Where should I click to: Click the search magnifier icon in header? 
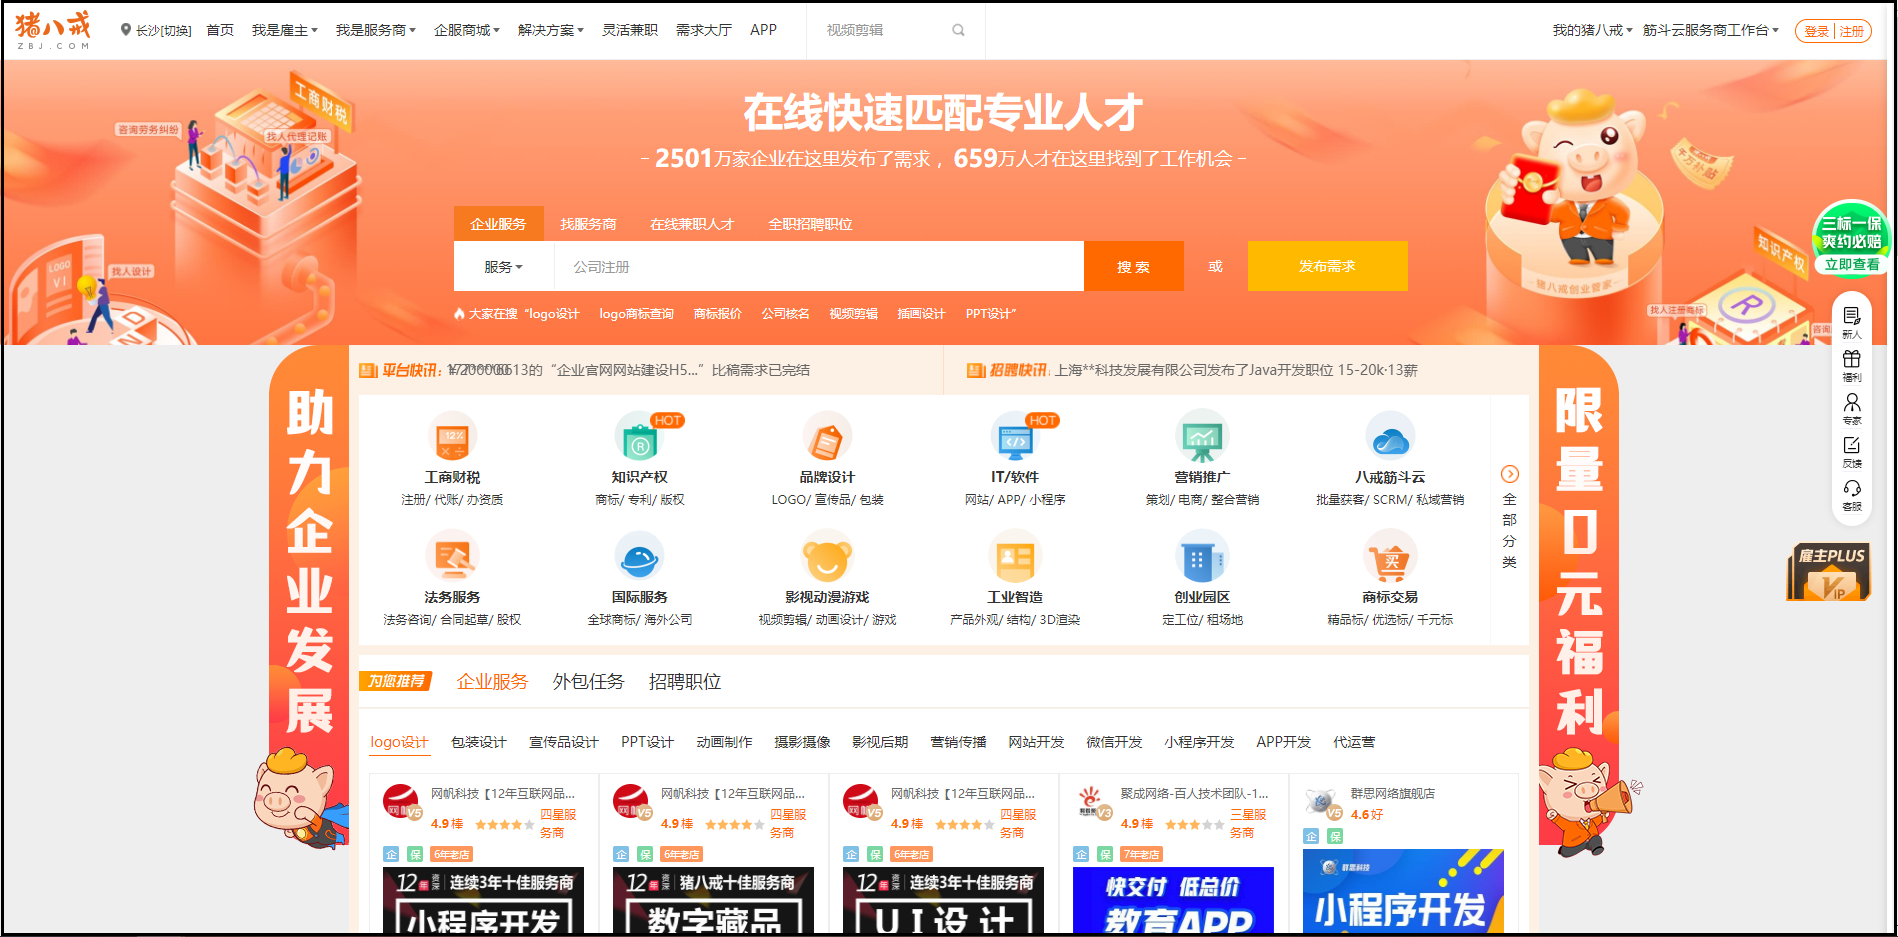pos(958,30)
